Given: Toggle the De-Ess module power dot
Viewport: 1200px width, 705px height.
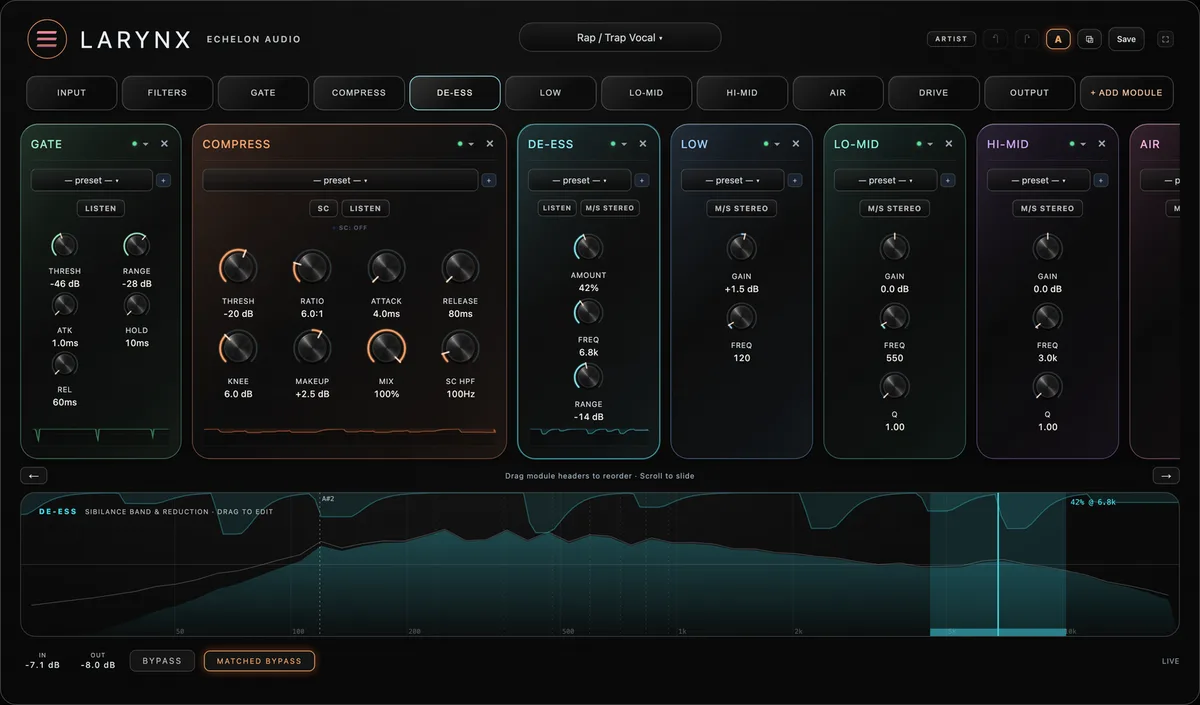Looking at the screenshot, I should tap(613, 144).
